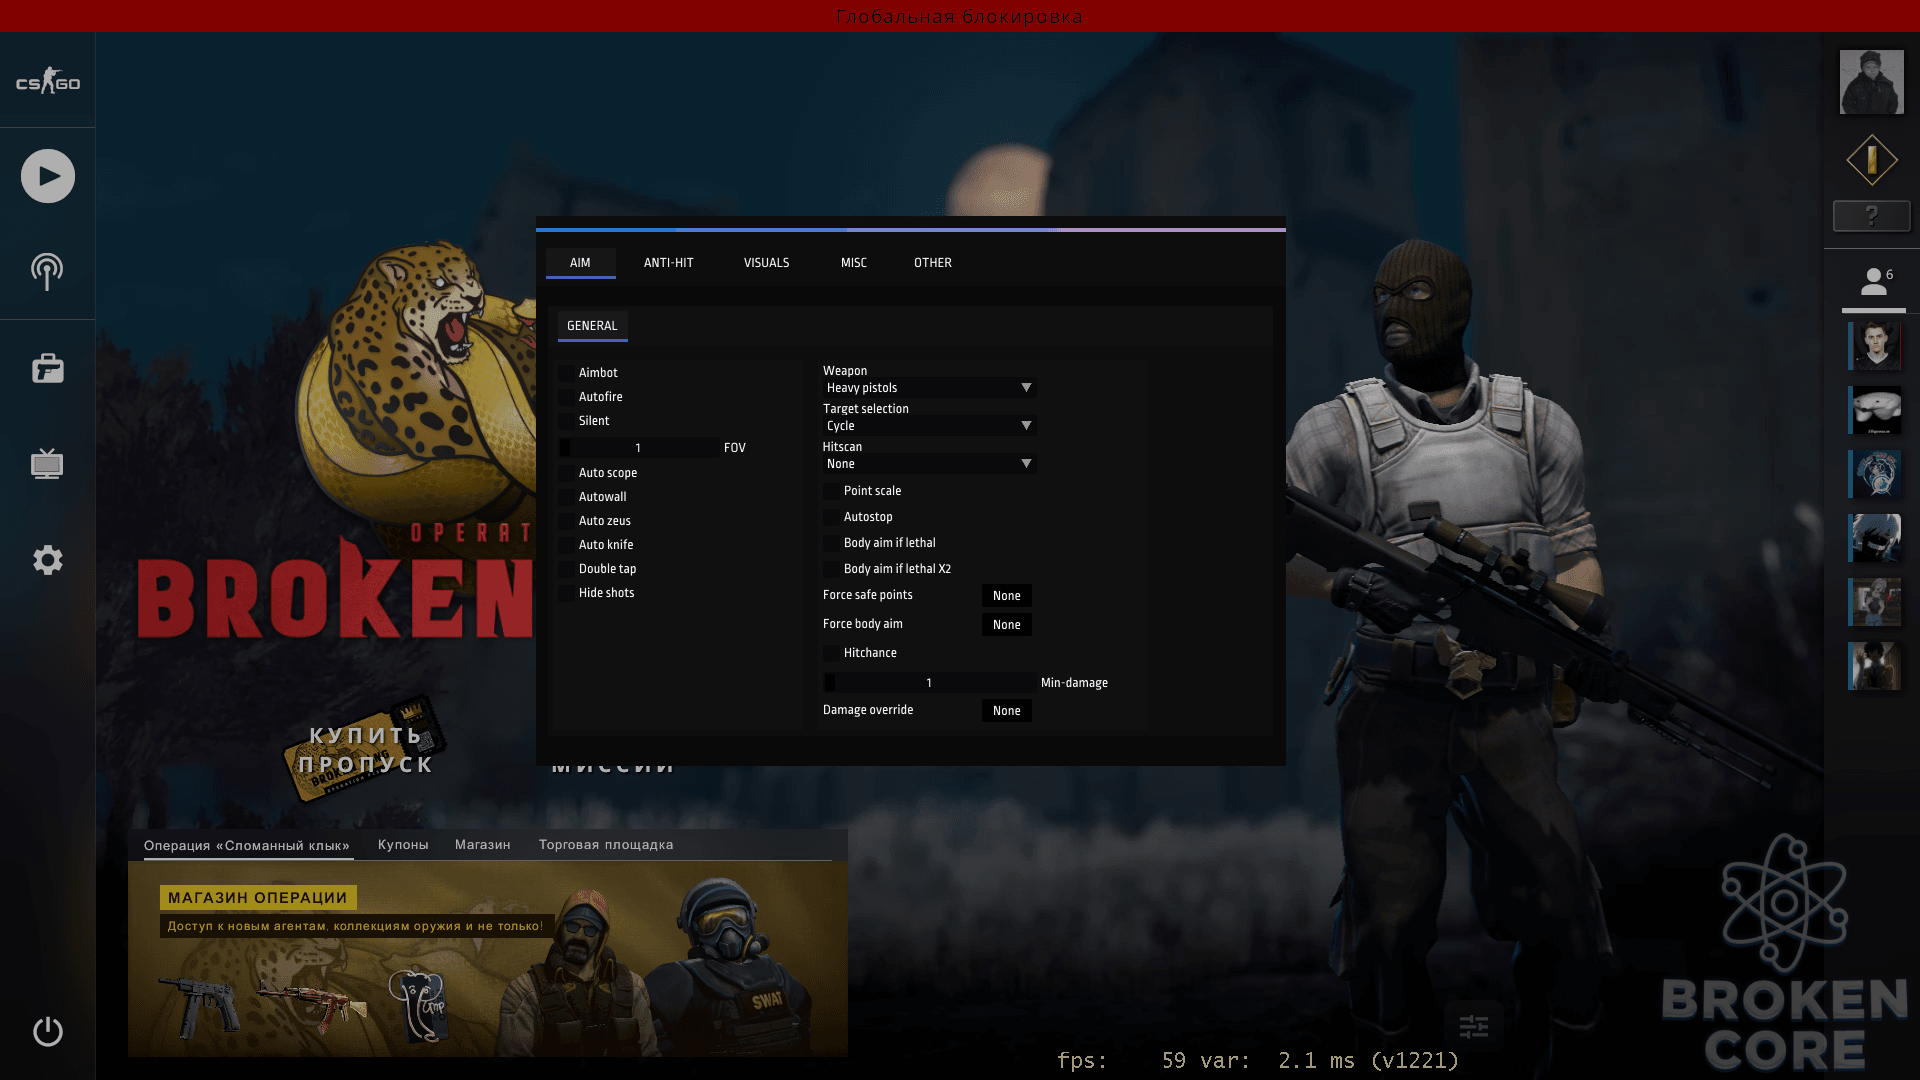Click Force safe points None keybind

[x=1007, y=596]
